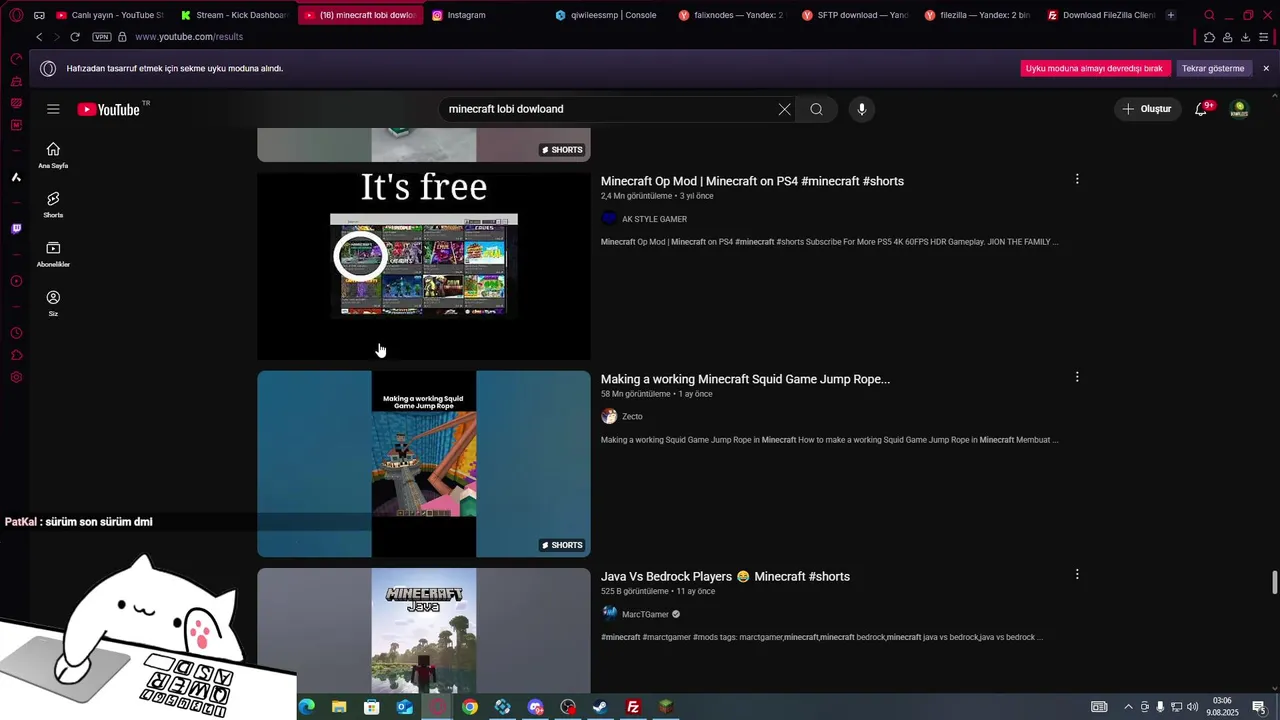Open settings gear in Opera sidebar
This screenshot has height=720, width=1280.
click(16, 377)
